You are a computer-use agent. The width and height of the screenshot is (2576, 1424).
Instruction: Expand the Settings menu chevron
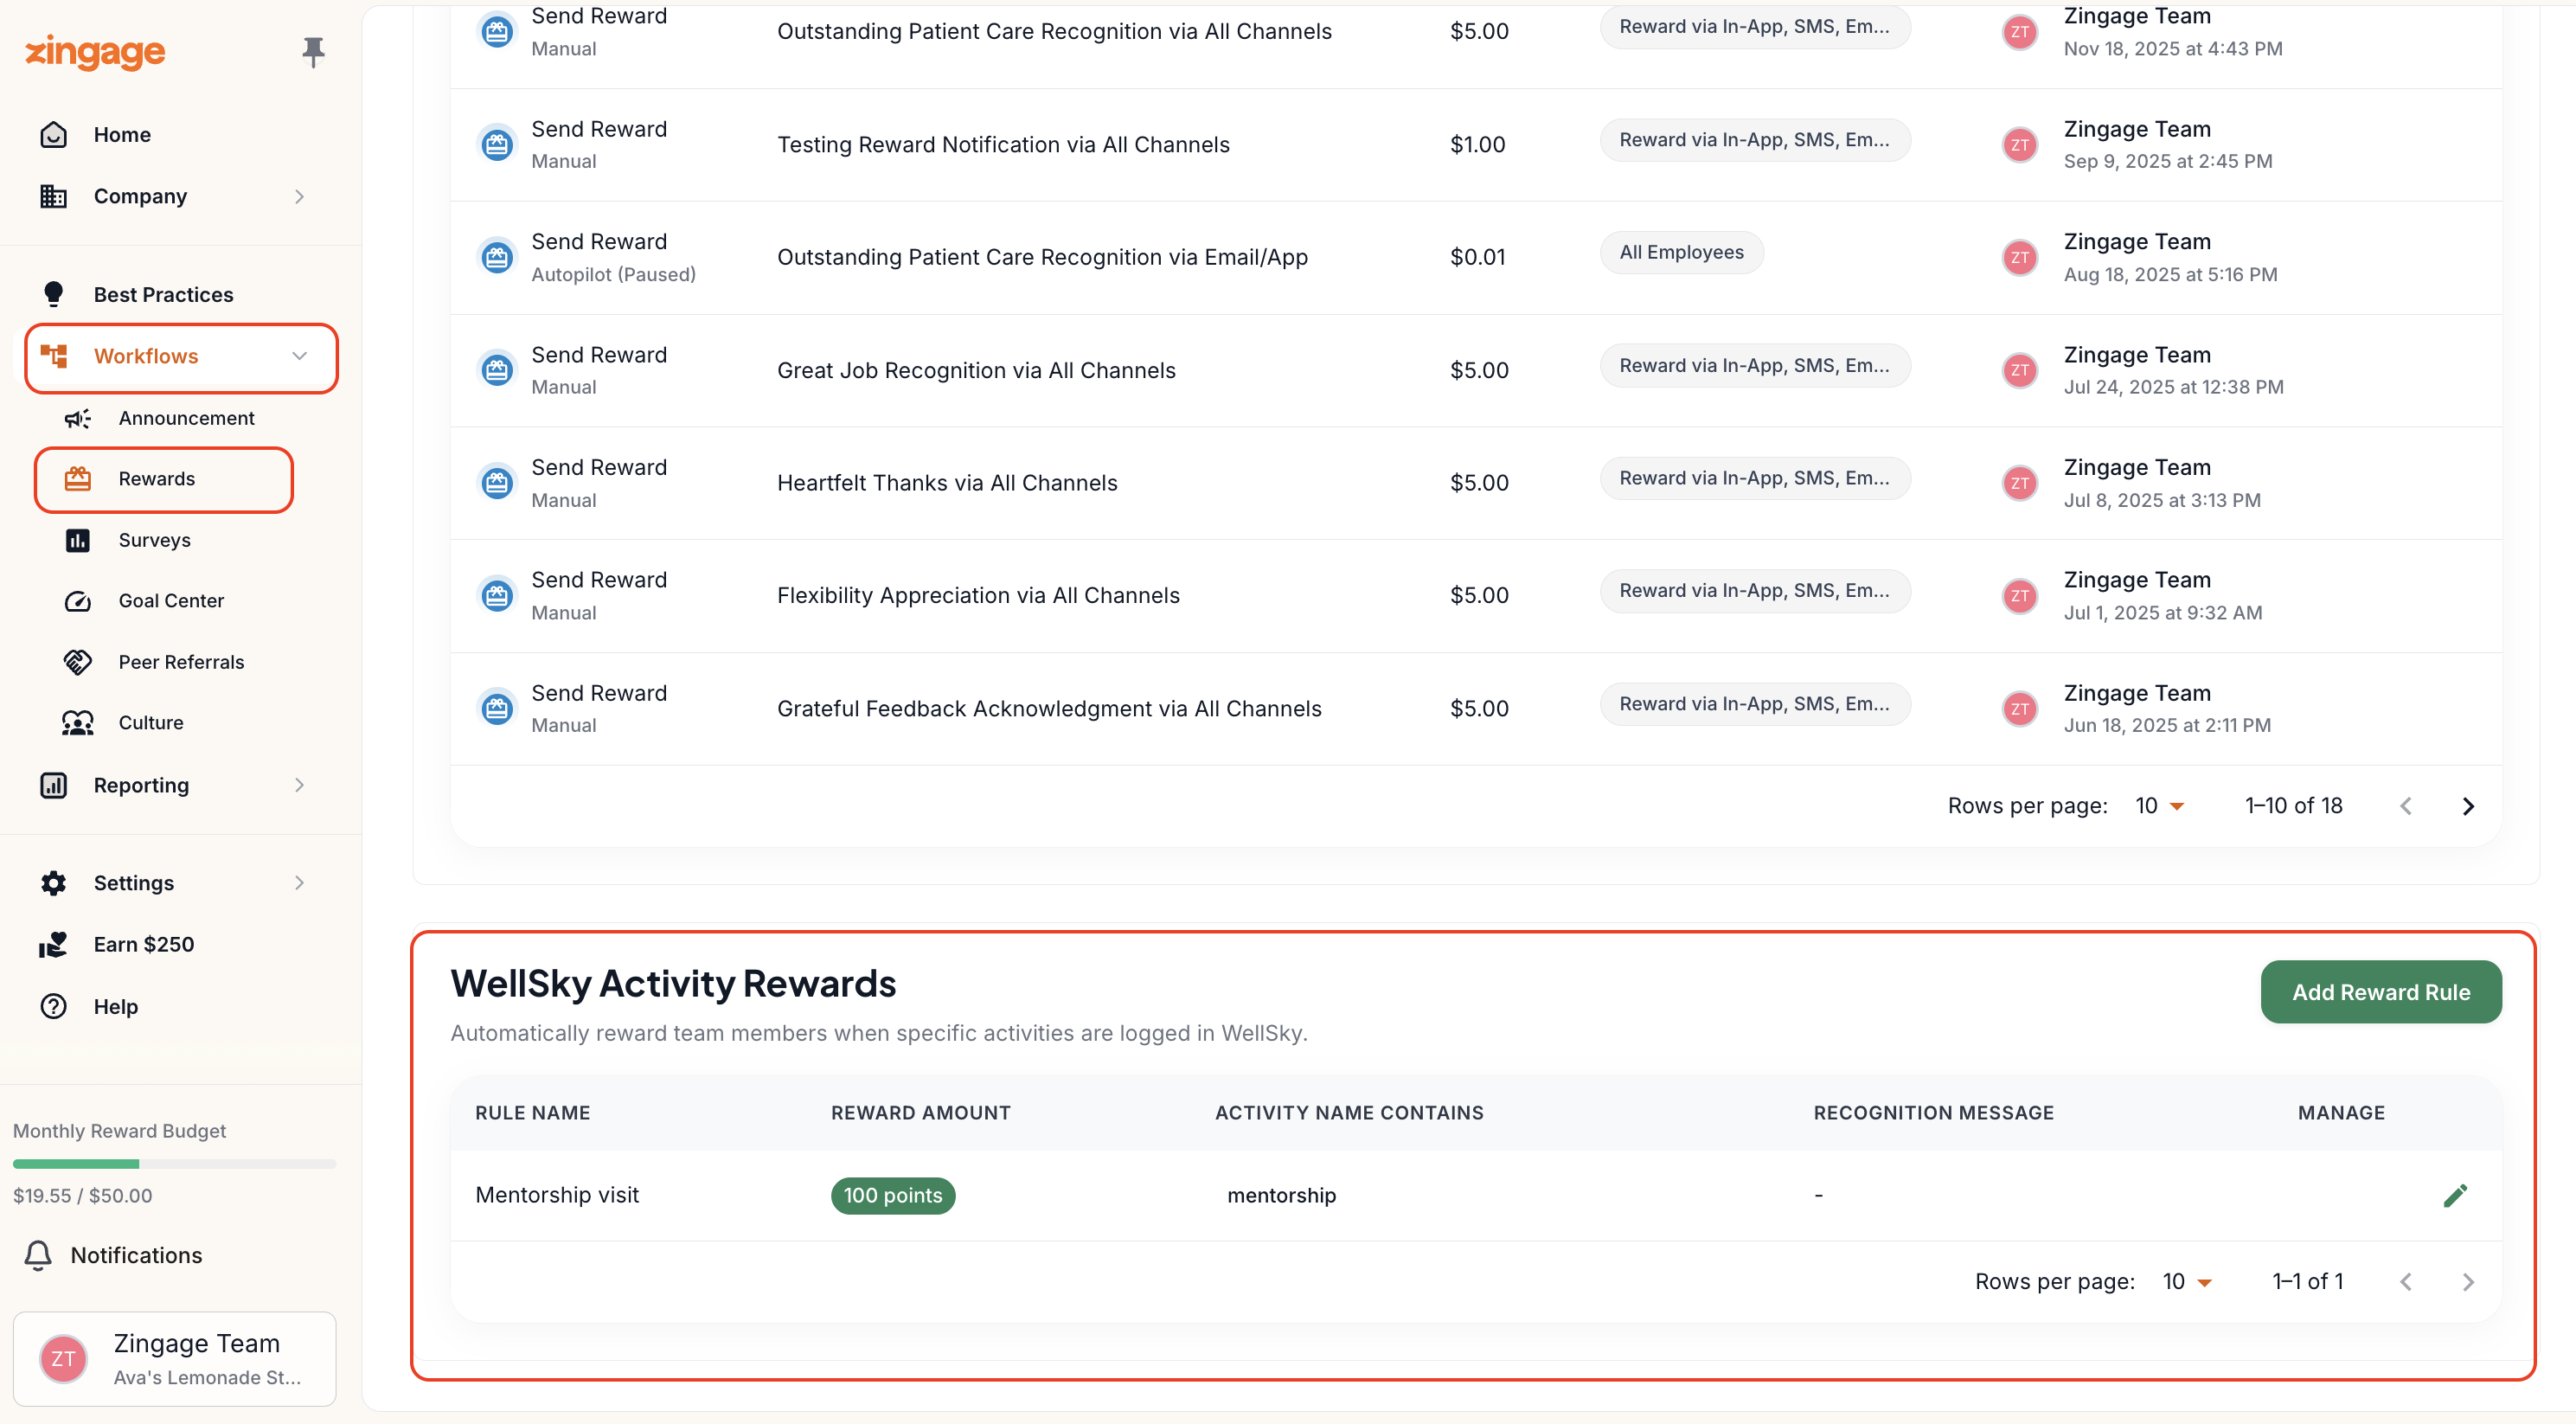click(299, 884)
